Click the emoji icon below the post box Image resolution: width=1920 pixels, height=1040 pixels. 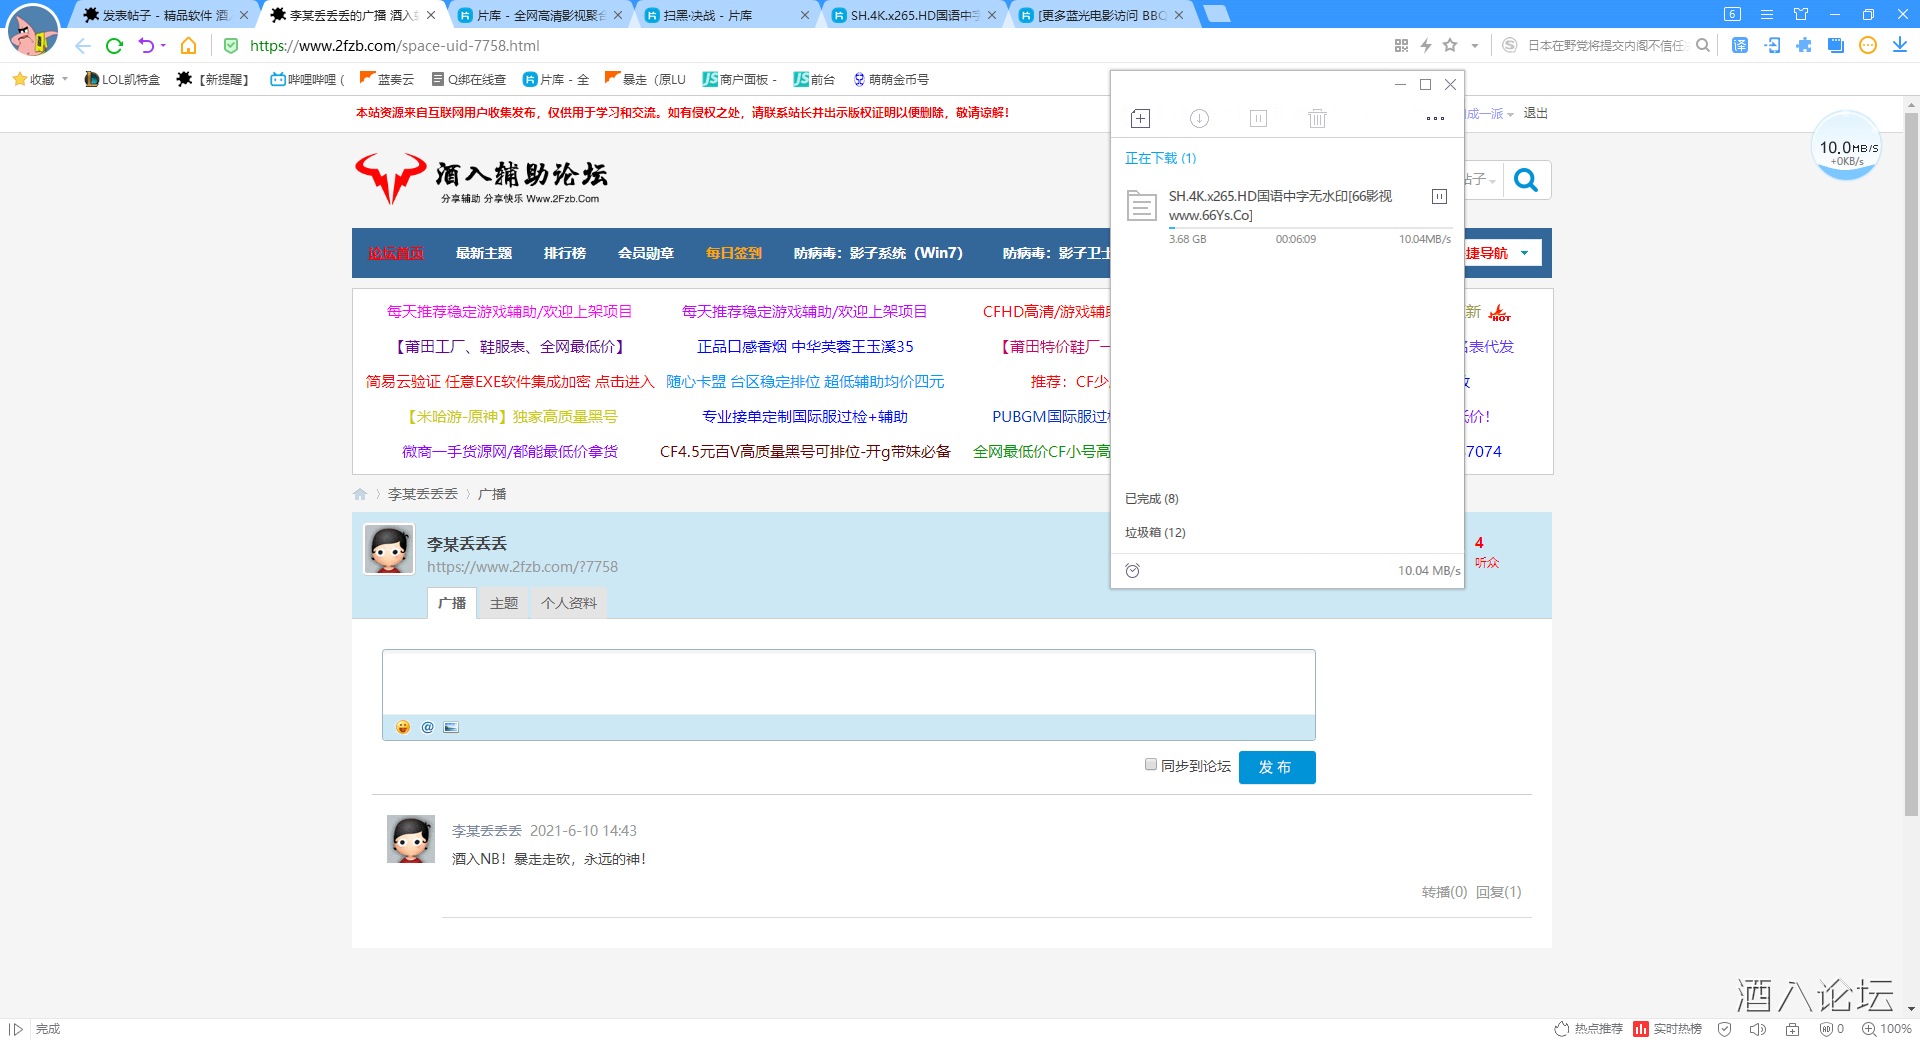coord(402,727)
